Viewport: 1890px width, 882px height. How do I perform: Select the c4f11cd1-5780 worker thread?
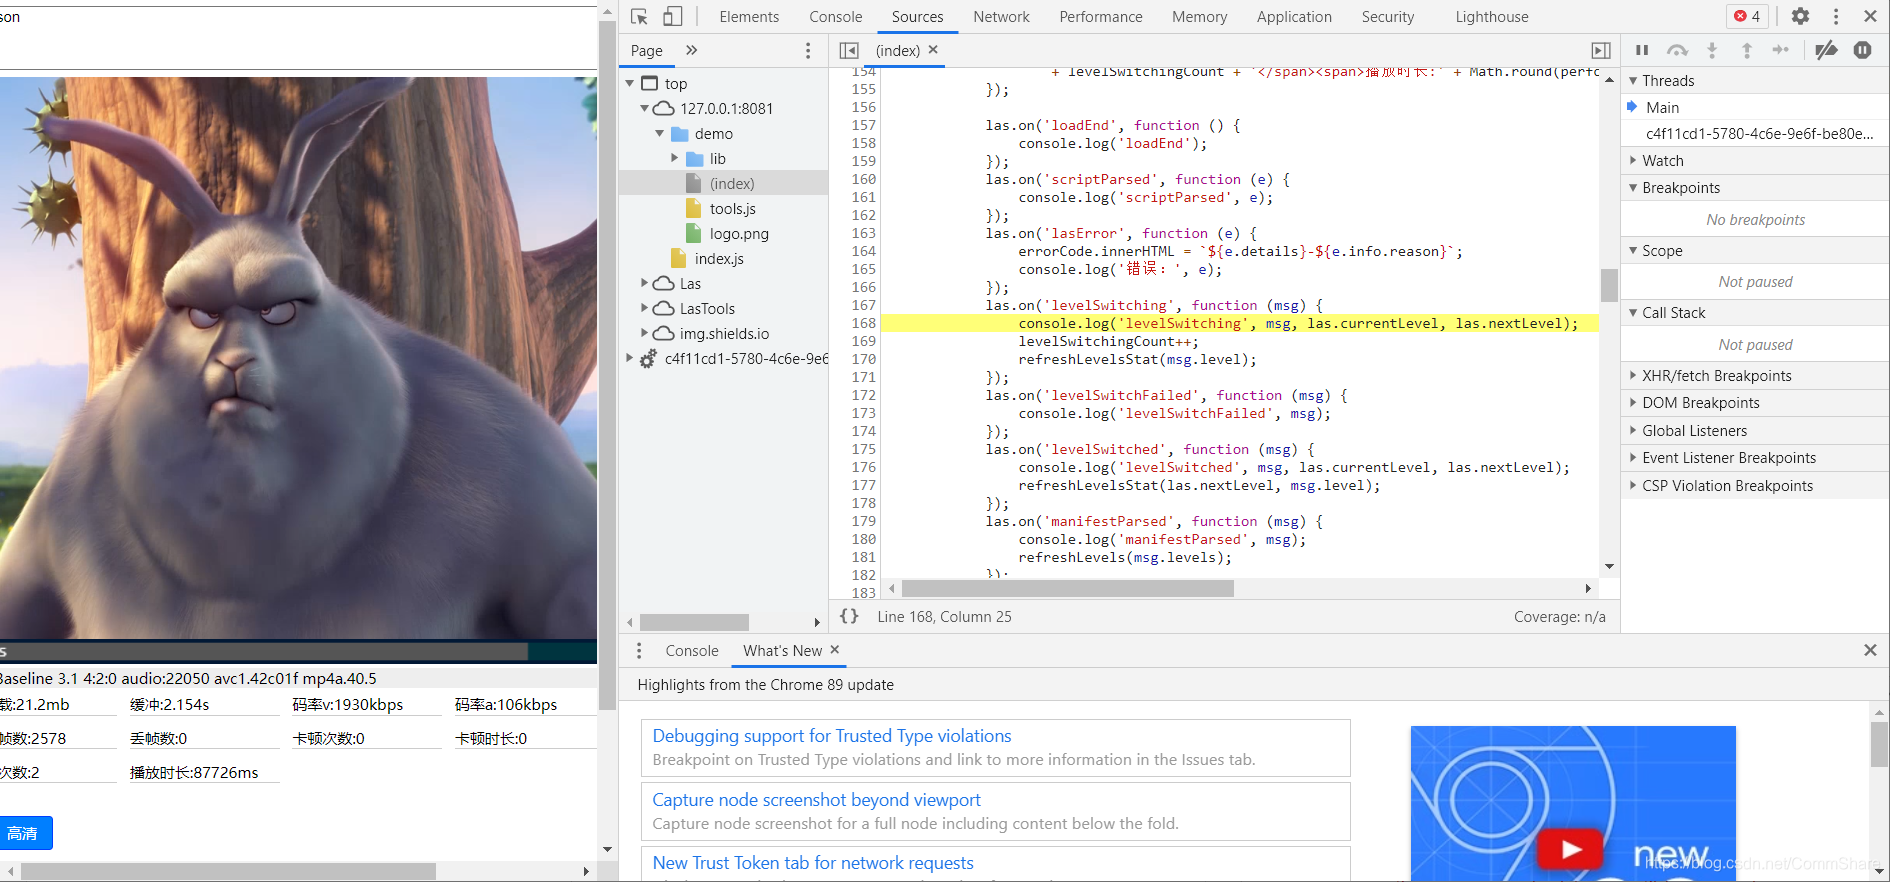pos(1759,134)
